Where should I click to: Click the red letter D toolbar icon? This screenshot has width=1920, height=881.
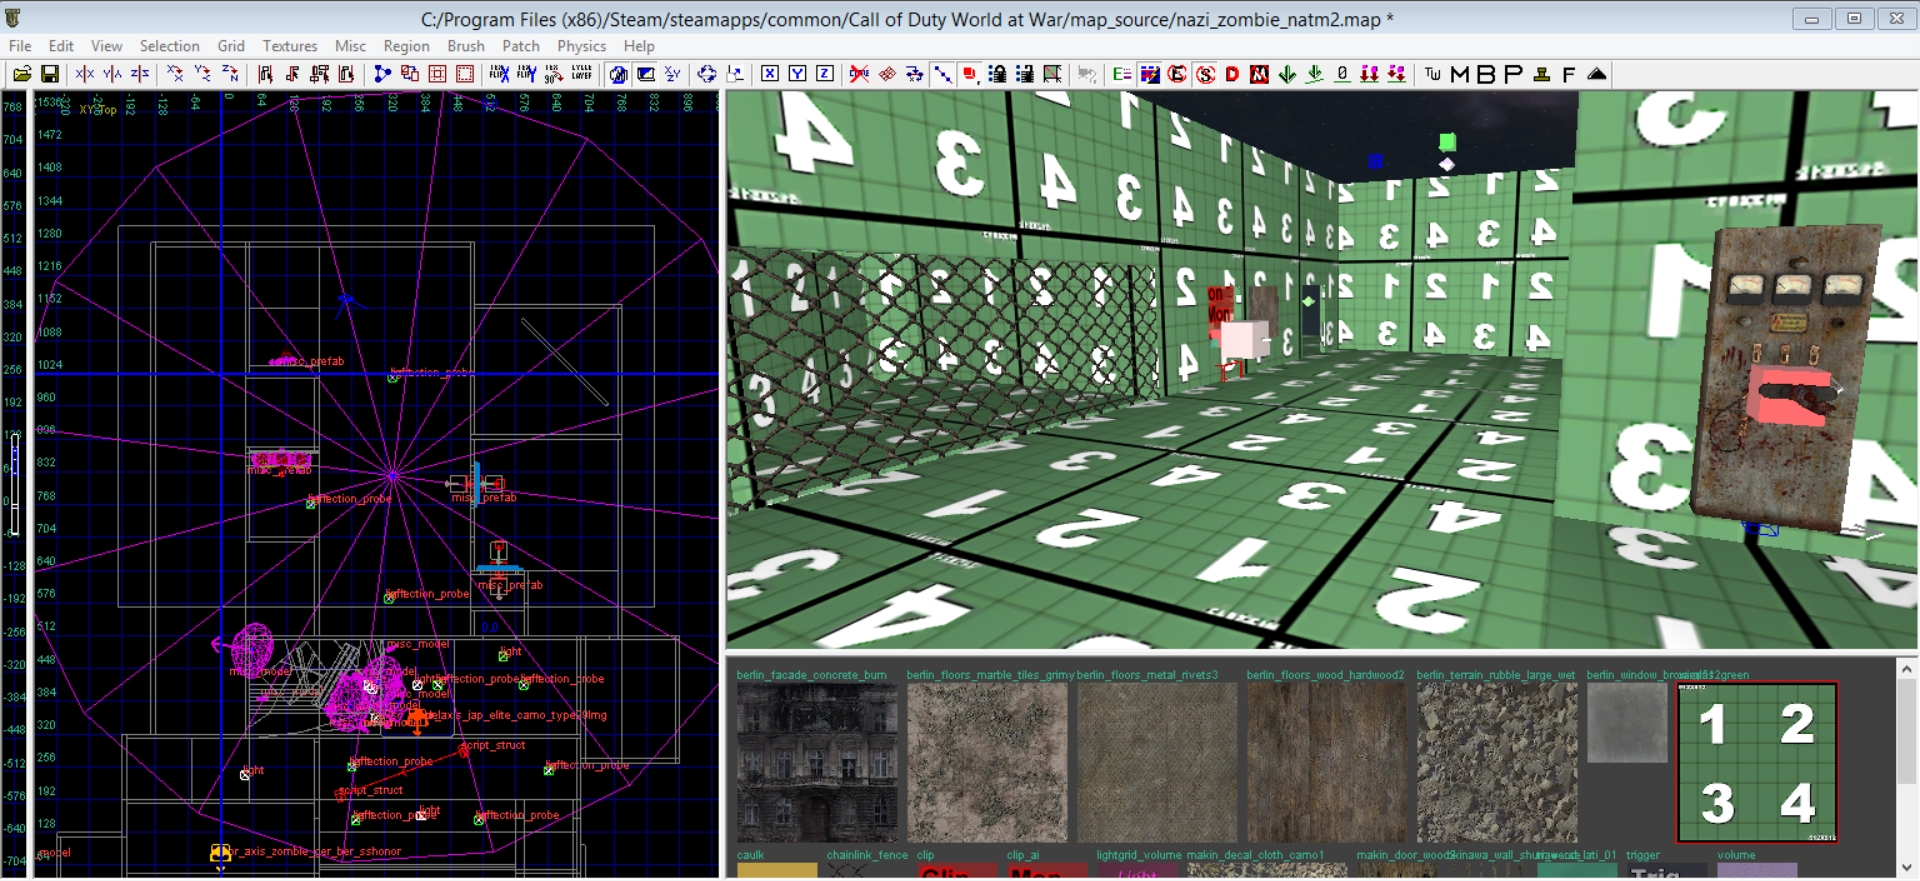1232,74
